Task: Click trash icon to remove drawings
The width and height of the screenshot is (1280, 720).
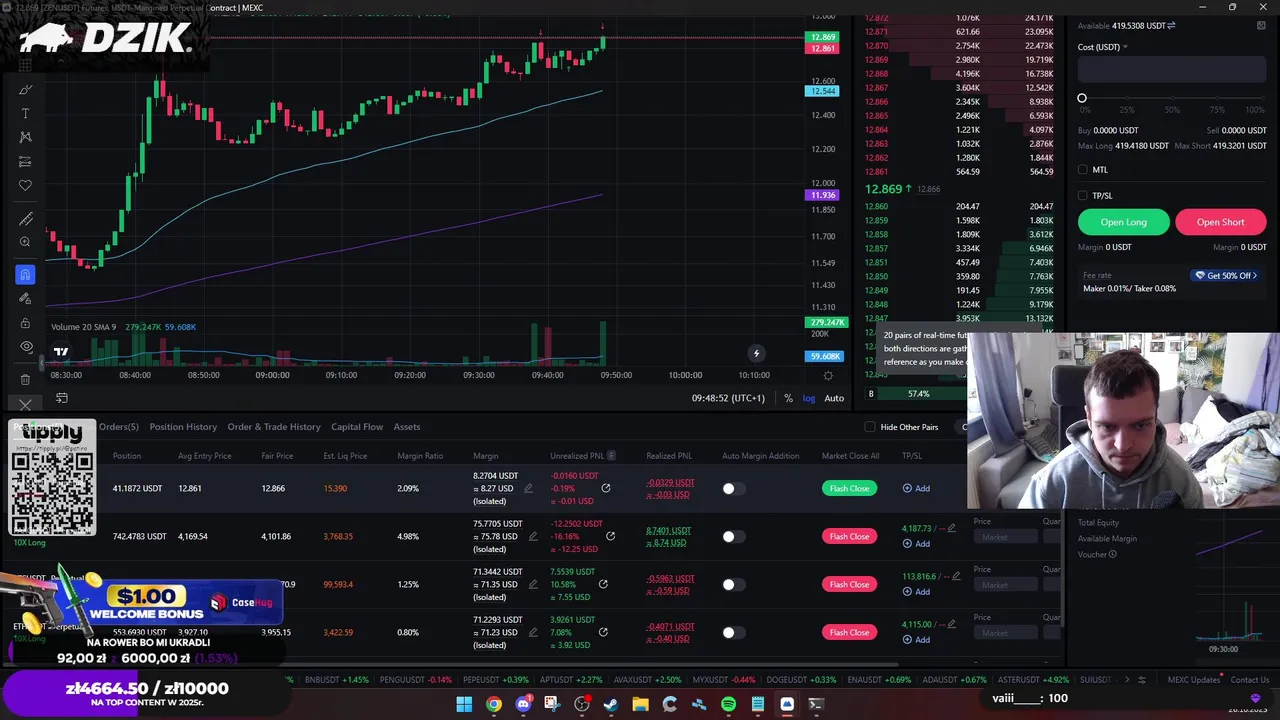Action: [x=25, y=379]
